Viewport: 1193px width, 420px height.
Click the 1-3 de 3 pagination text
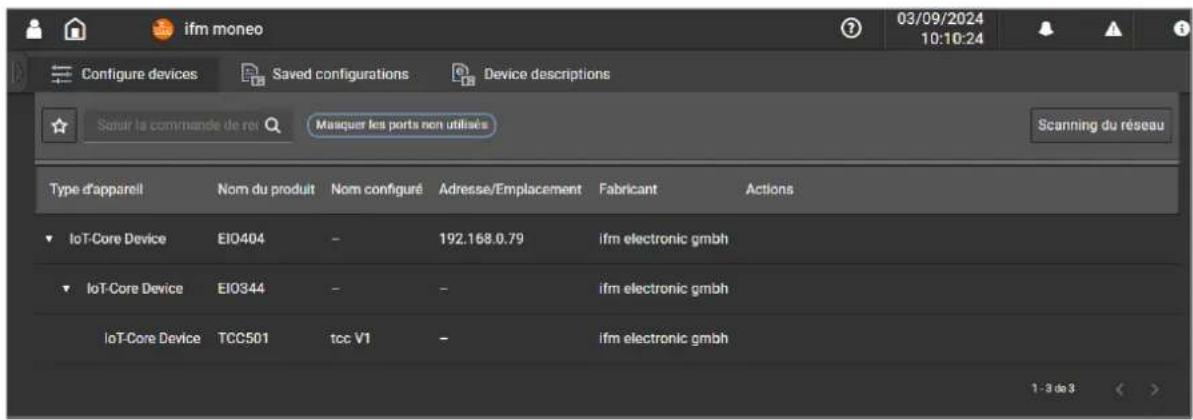click(1051, 389)
